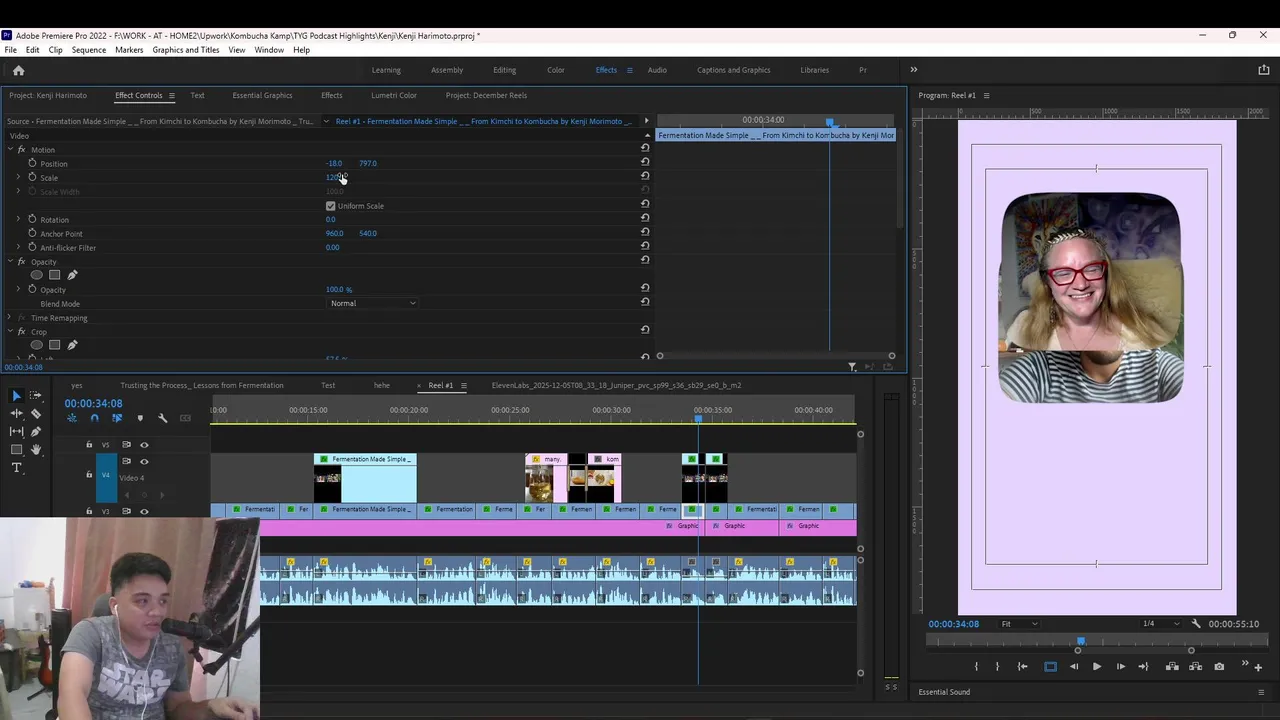1280x720 pixels.
Task: Open Blend Mode Normal dropdown
Action: (372, 303)
